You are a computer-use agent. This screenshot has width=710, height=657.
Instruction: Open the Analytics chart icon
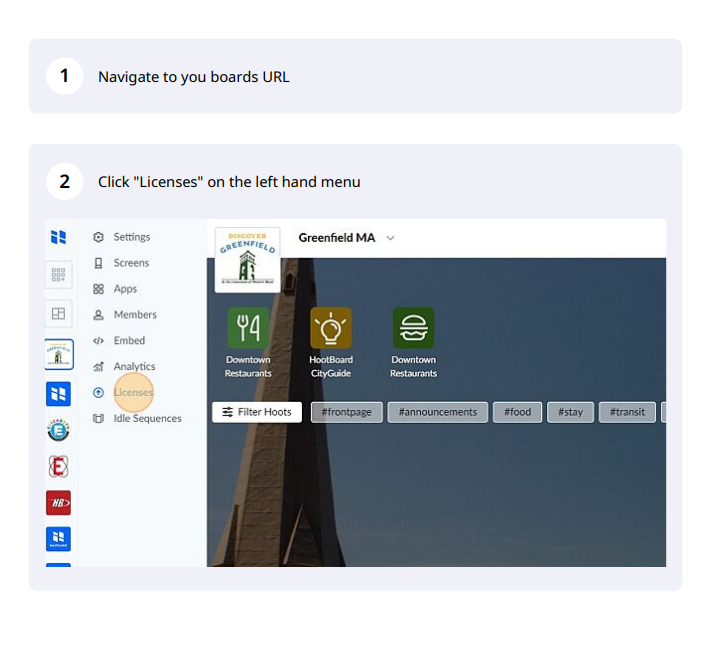point(98,367)
